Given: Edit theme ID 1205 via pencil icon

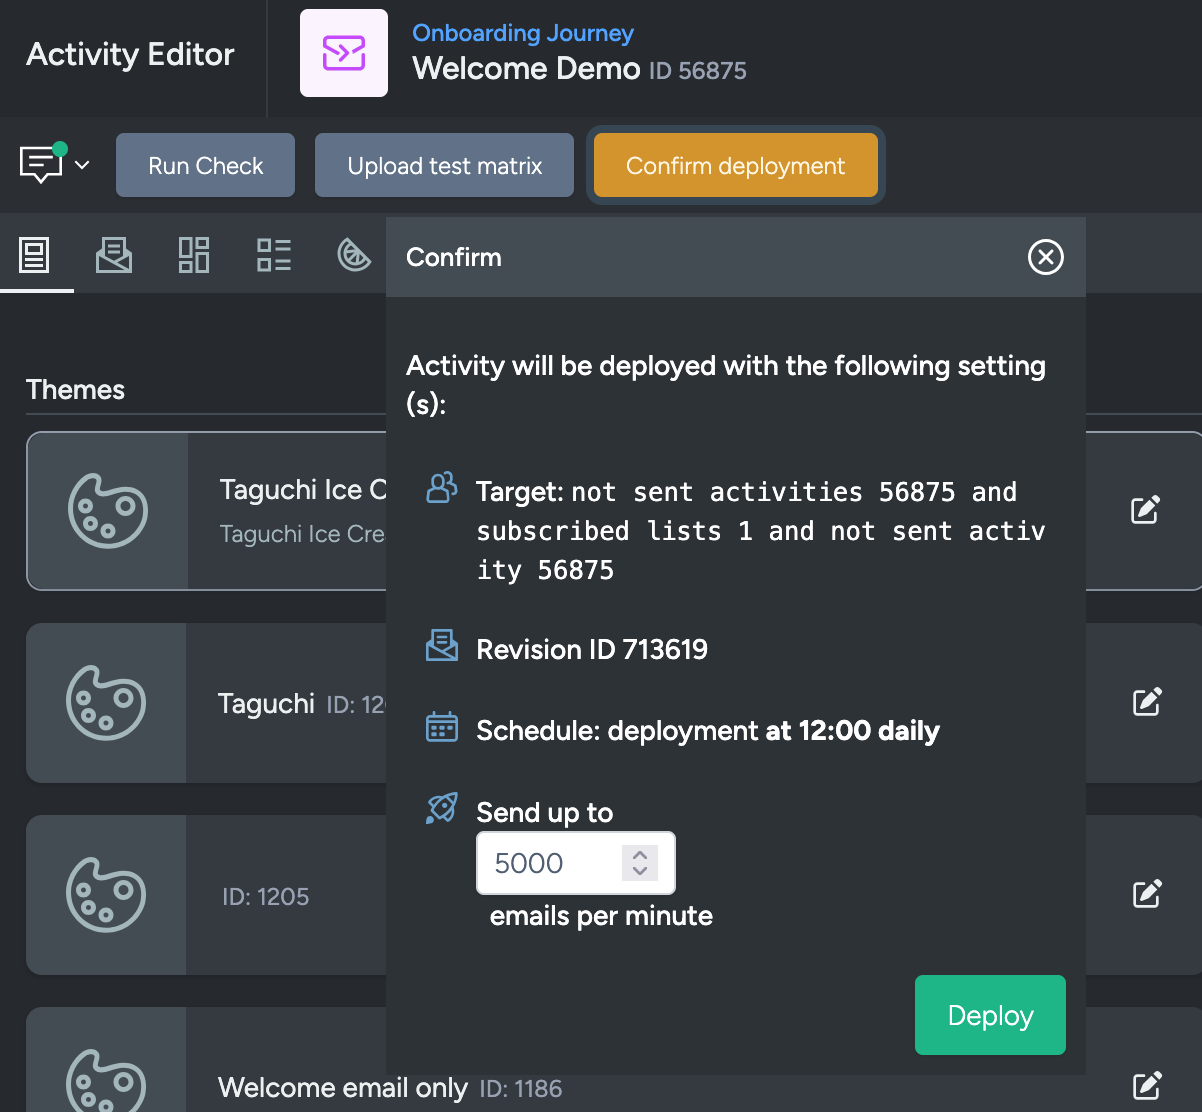Looking at the screenshot, I should 1147,894.
